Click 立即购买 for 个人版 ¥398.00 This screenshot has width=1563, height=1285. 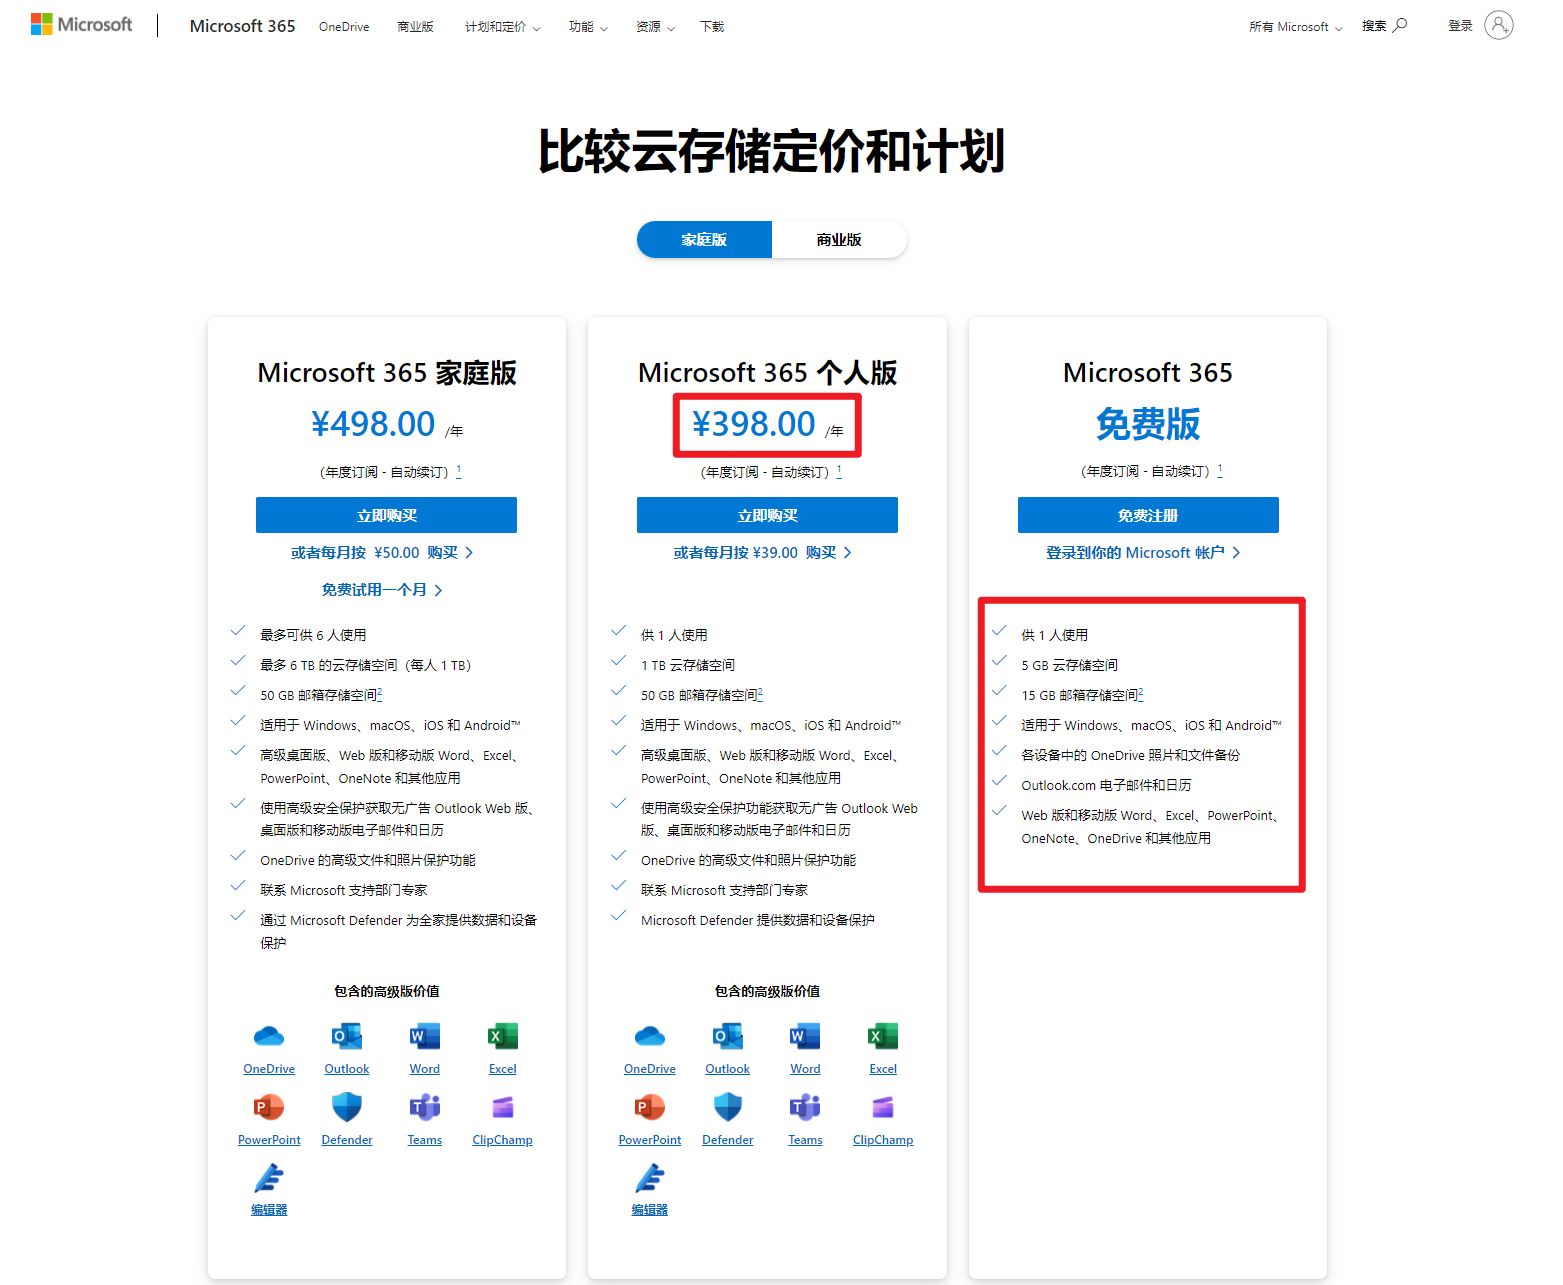click(x=767, y=515)
